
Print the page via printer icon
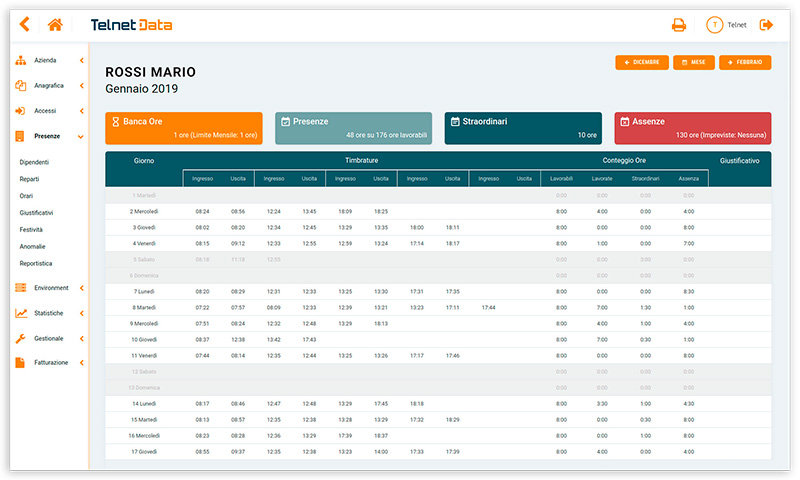(679, 24)
